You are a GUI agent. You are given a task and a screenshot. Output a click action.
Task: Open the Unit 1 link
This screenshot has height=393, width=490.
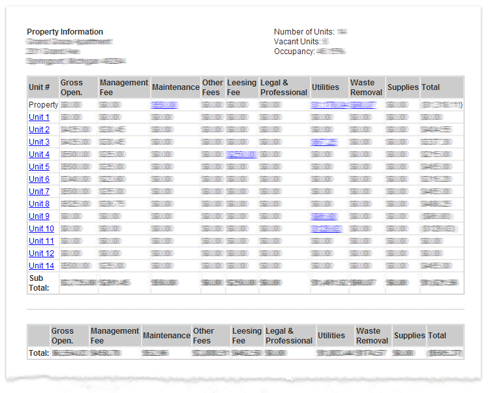39,117
